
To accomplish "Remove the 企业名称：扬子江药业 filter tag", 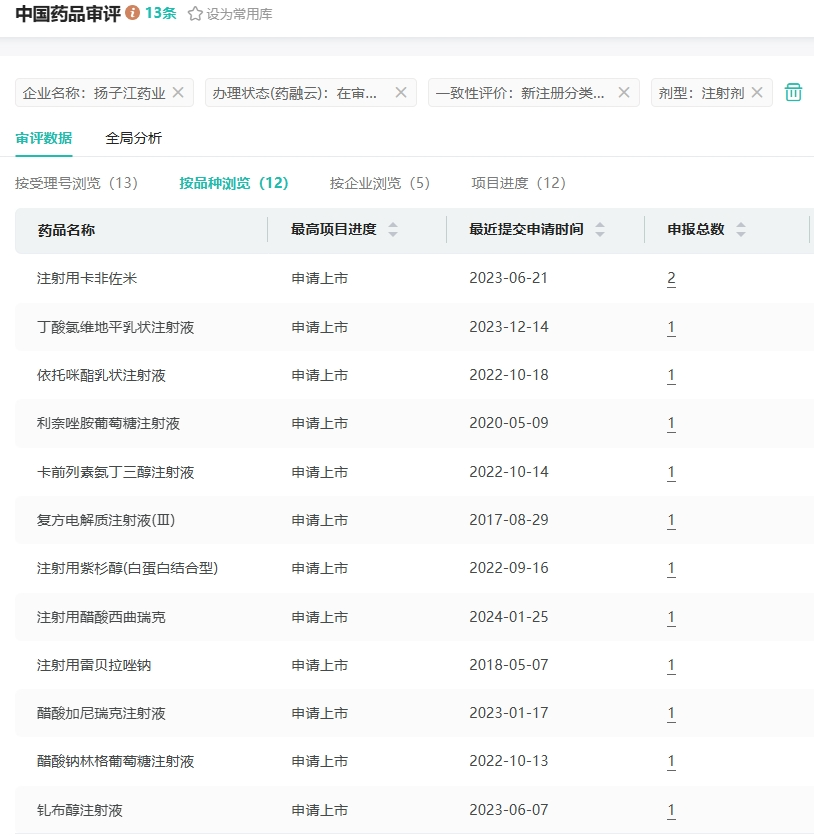I will pos(178,93).
